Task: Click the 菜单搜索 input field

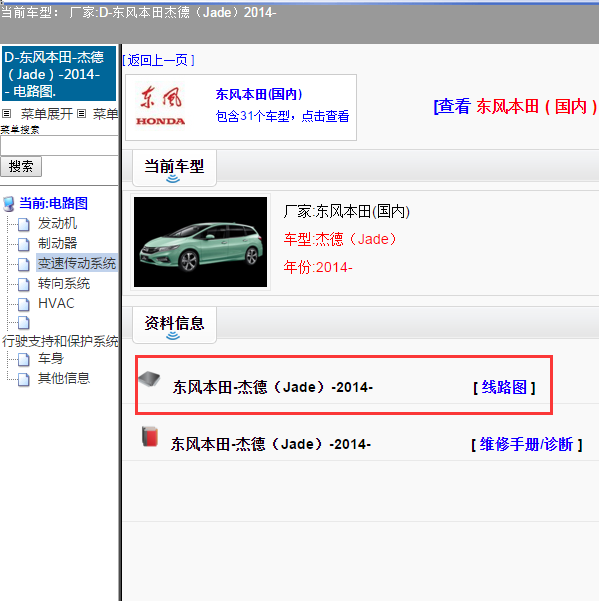Action: (59, 146)
